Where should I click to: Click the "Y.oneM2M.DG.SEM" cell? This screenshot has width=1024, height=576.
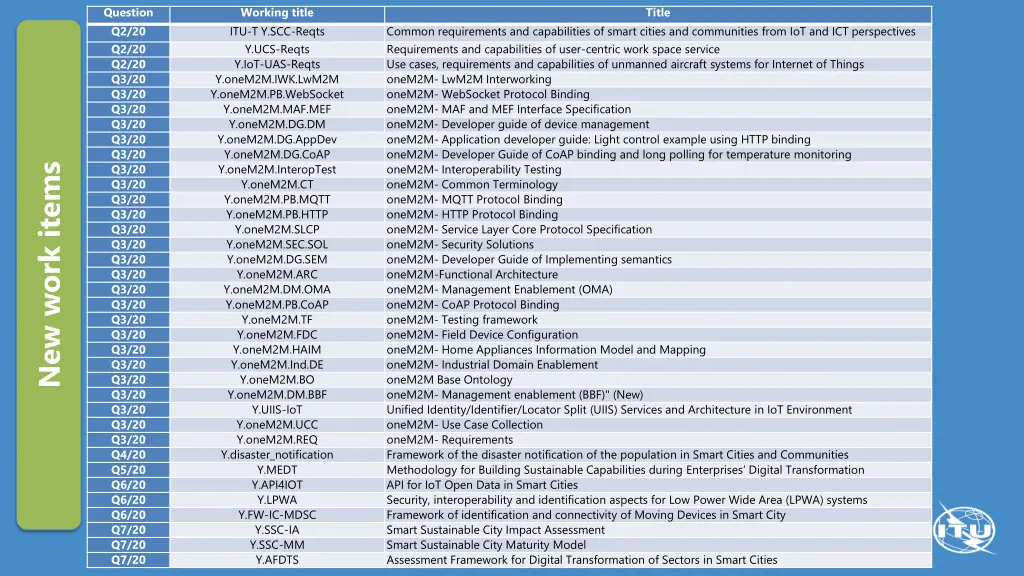(x=277, y=260)
